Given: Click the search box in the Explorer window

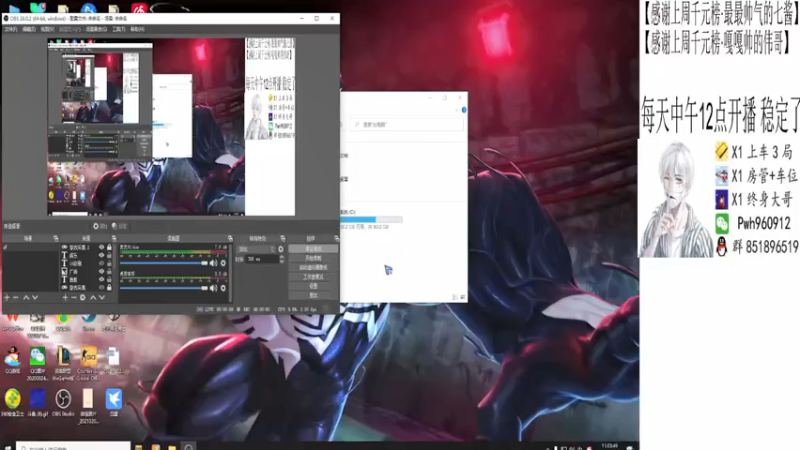Looking at the screenshot, I should [x=407, y=124].
